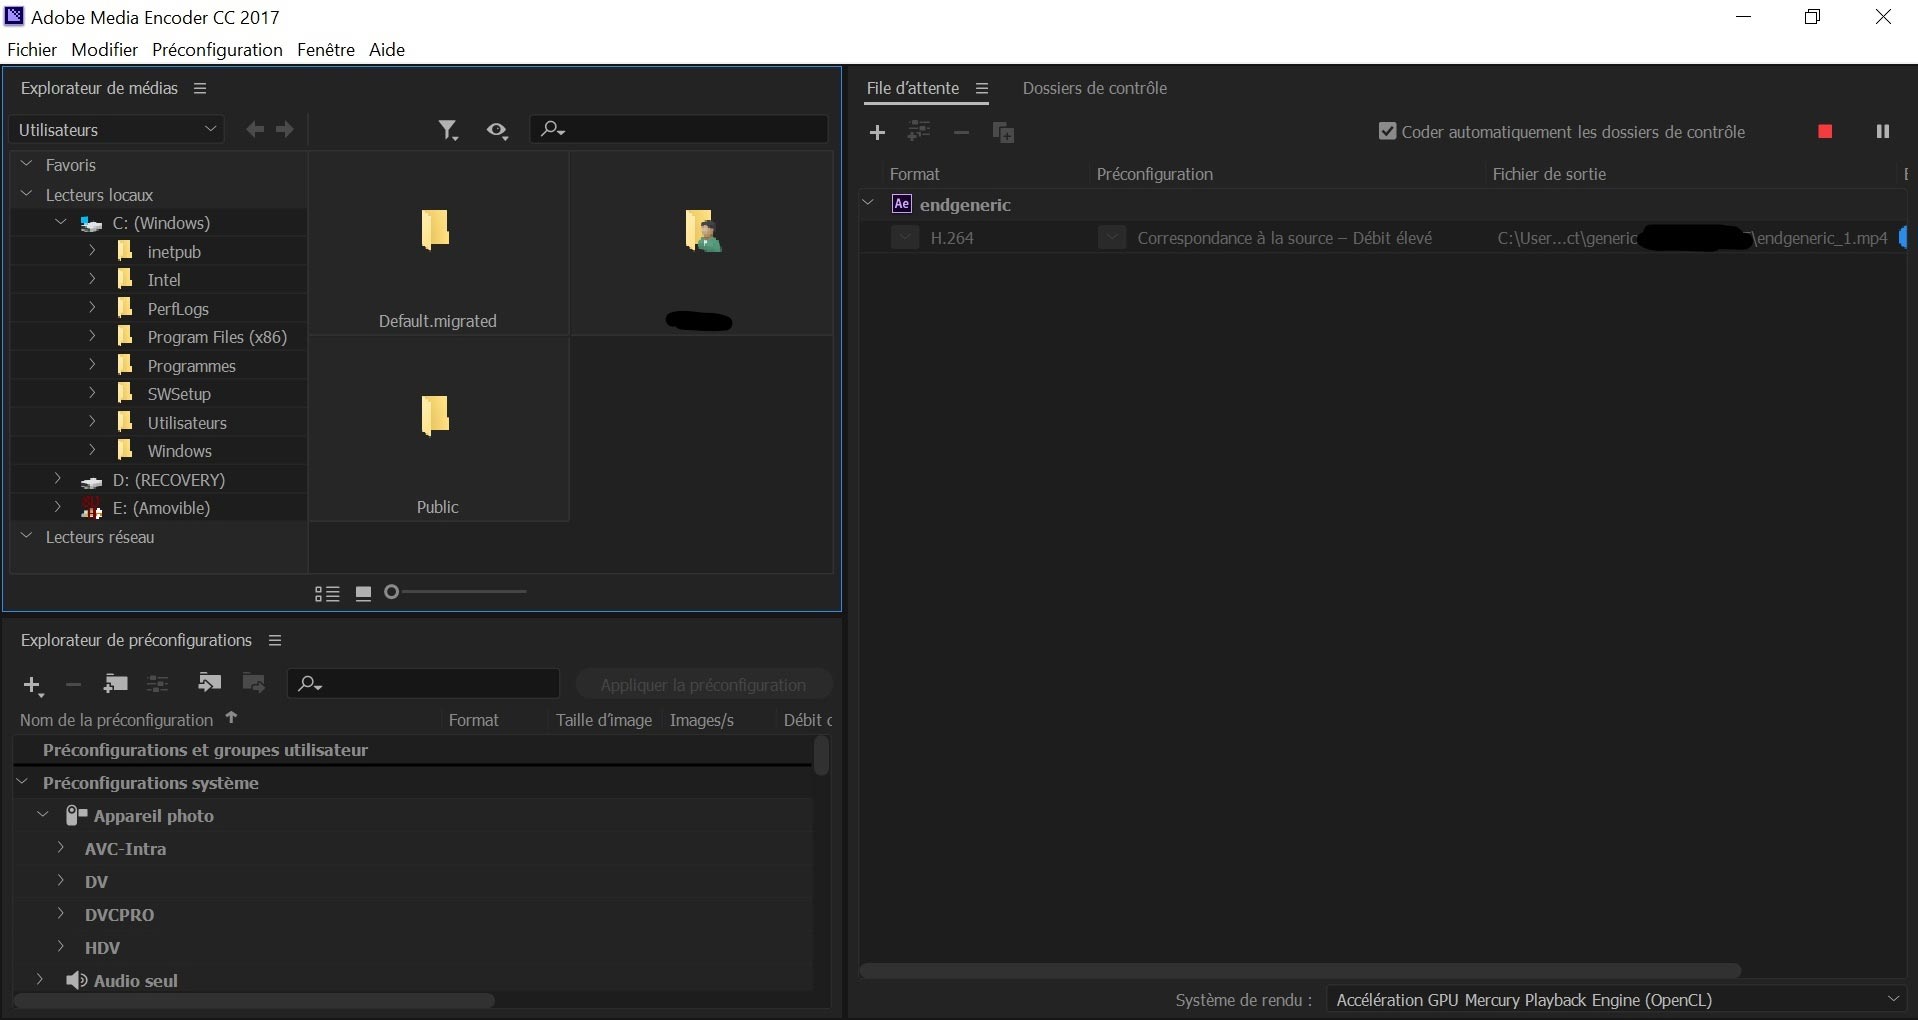Click the After Effects icon beside endgeneric
The height and width of the screenshot is (1020, 1918).
(x=902, y=204)
